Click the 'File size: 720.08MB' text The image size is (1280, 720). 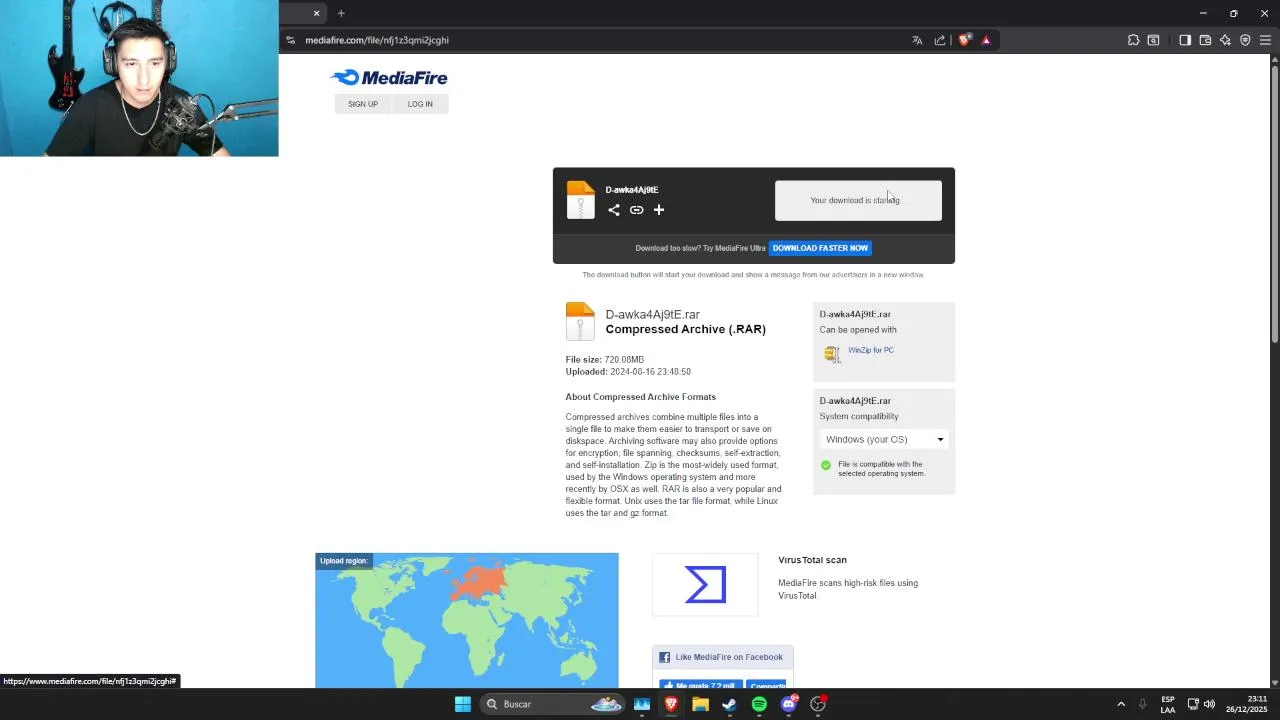[605, 359]
